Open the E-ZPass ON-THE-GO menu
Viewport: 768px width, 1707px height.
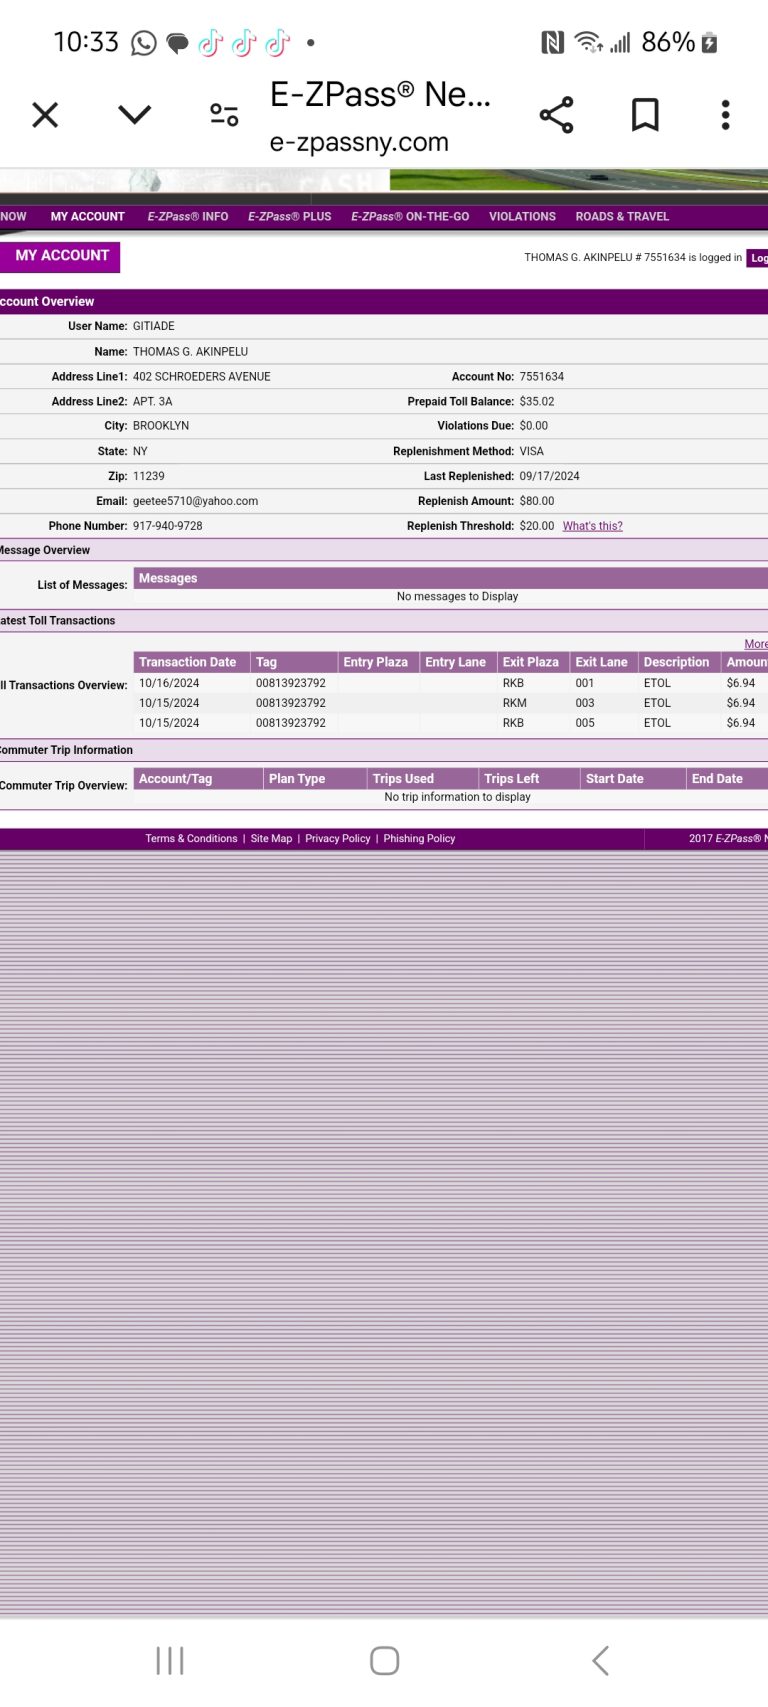pyautogui.click(x=410, y=217)
